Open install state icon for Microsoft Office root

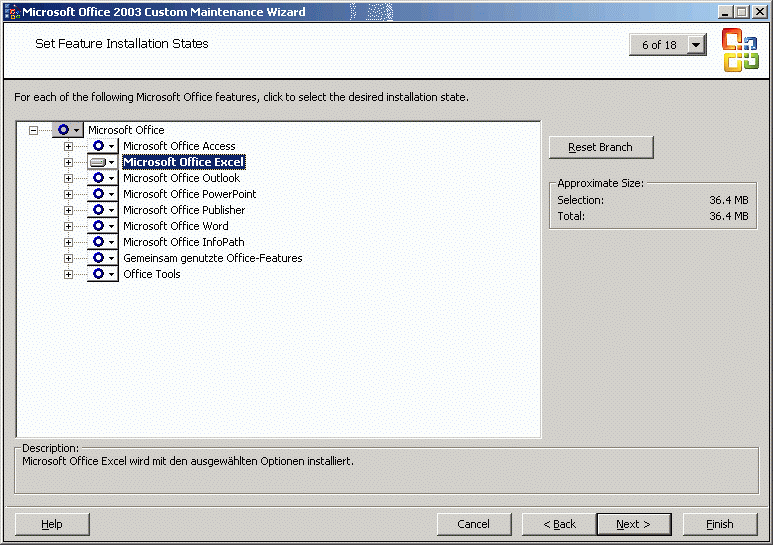[x=68, y=130]
